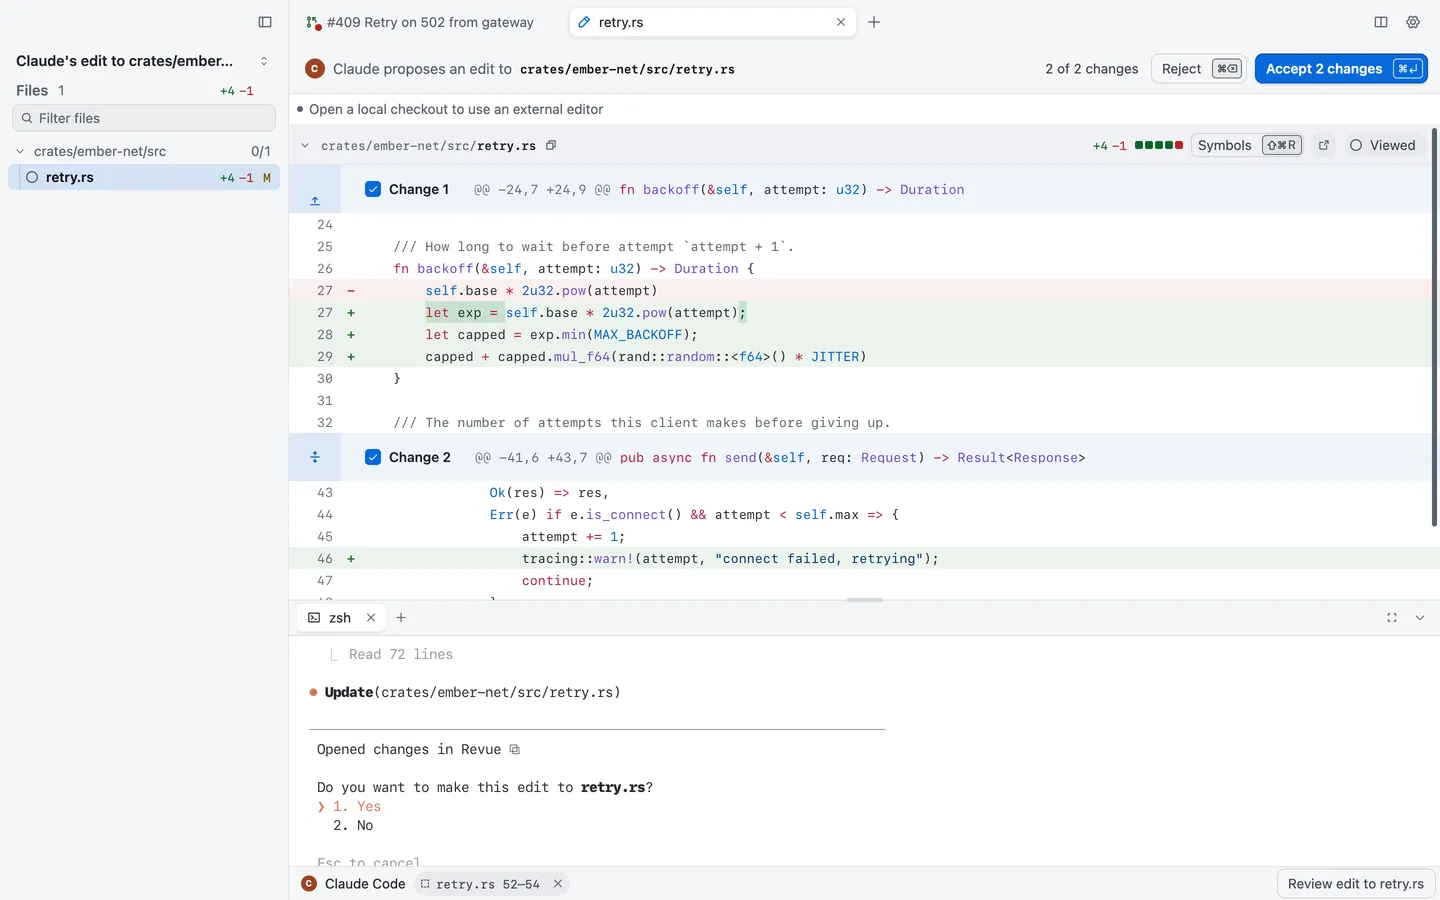Open the split view layout icon
This screenshot has height=900, width=1440.
(x=1381, y=22)
